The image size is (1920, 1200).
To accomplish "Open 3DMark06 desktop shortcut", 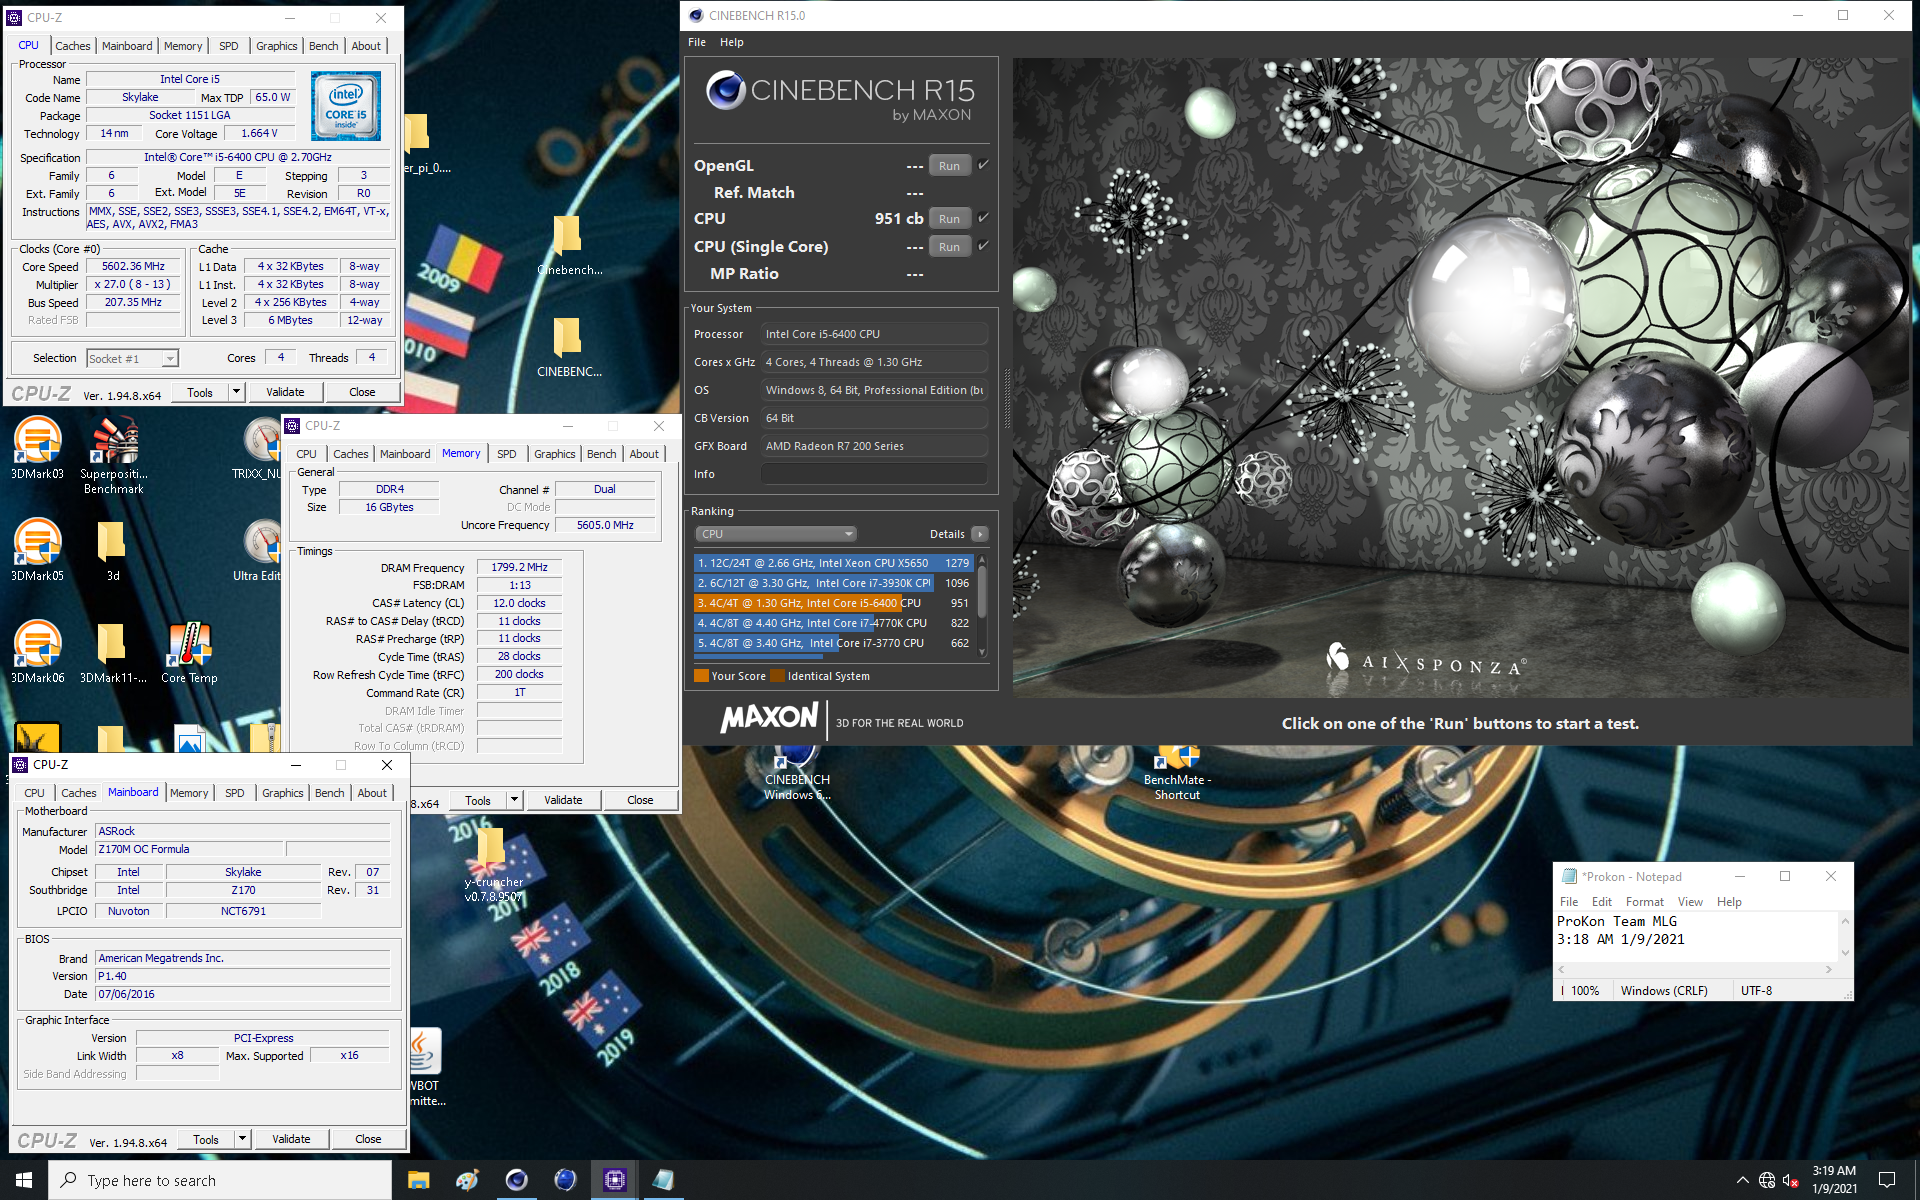I will pyautogui.click(x=38, y=652).
